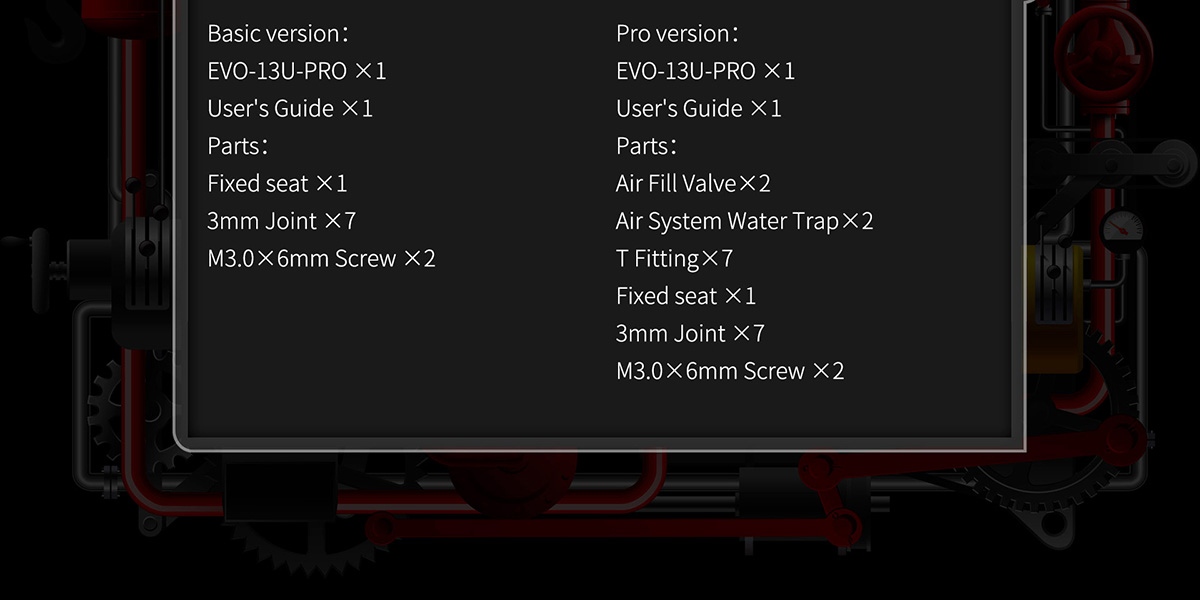
Task: Click Pro 'Fixed seat ×1' line
Action: 686,296
